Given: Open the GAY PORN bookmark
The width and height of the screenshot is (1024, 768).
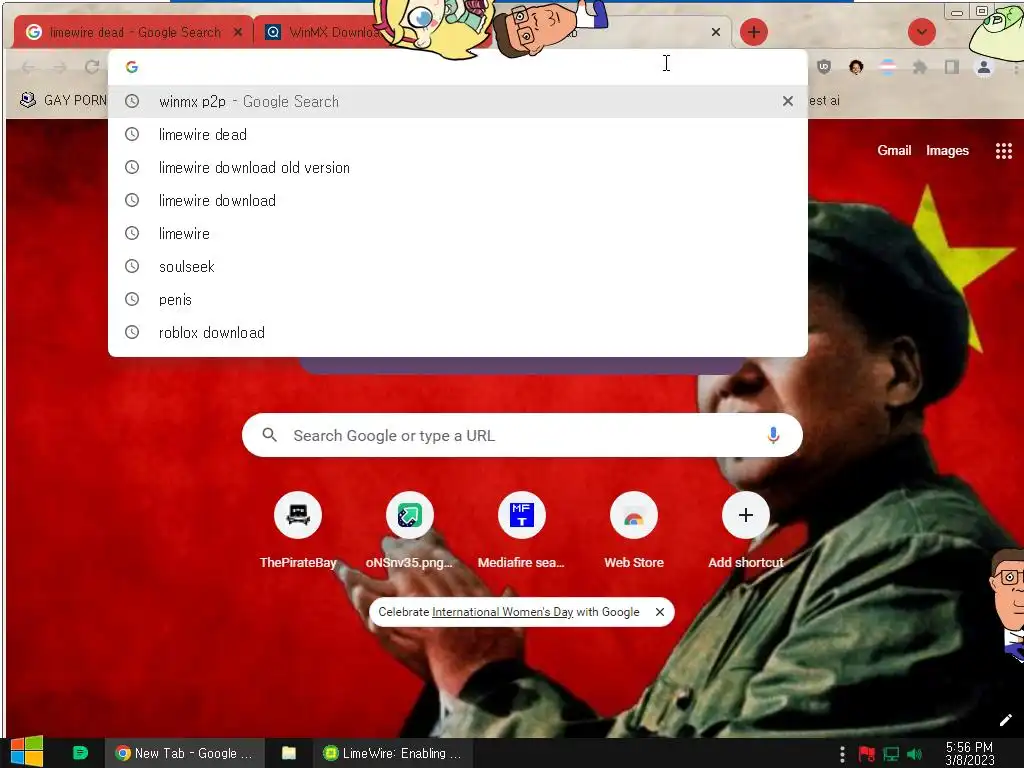Looking at the screenshot, I should tap(63, 100).
